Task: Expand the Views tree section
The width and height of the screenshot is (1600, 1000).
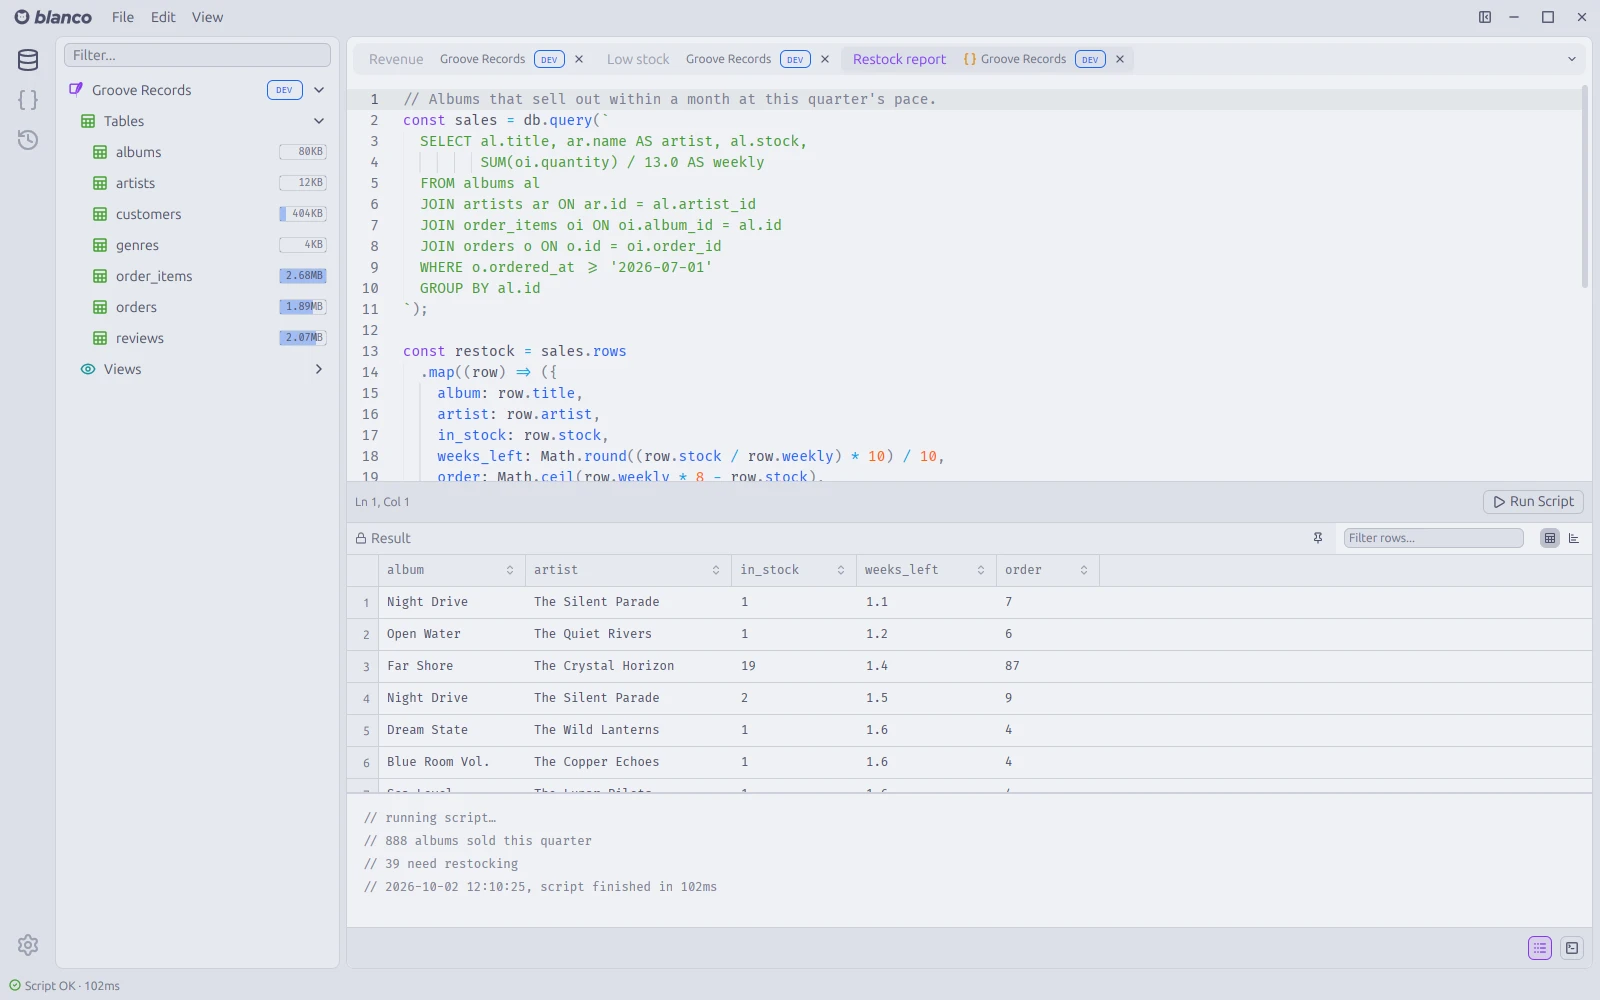Action: tap(319, 369)
